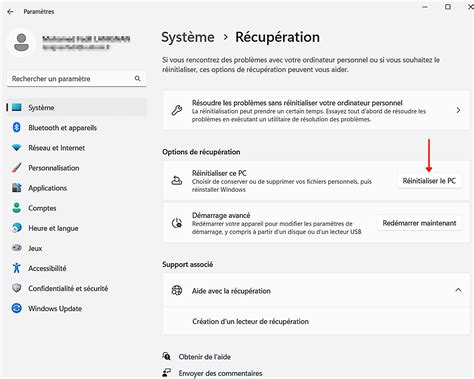Open Personnalisation settings

76,168
